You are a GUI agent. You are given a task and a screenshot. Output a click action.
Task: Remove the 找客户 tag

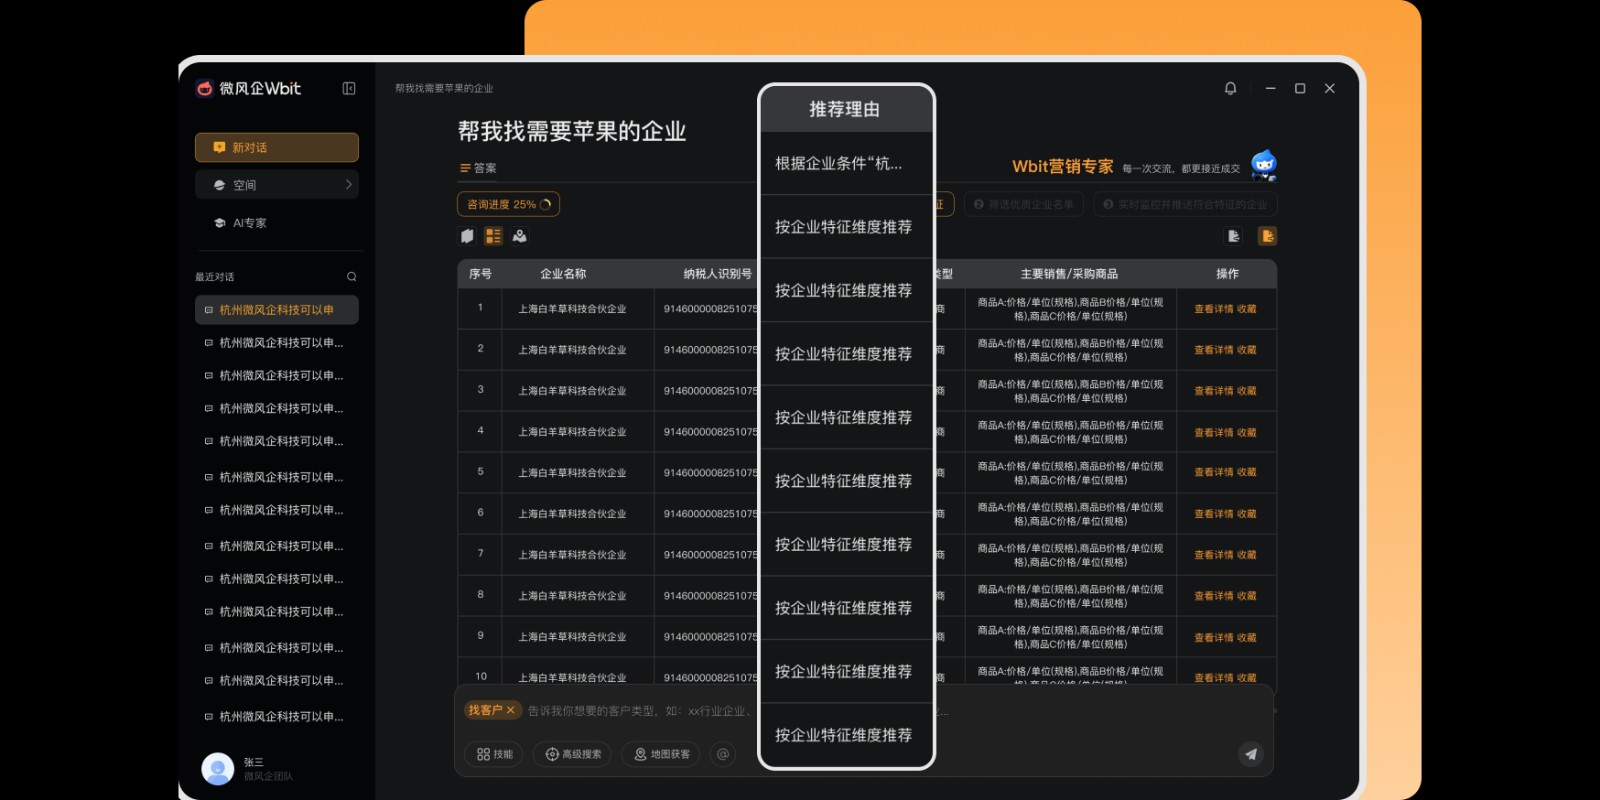[x=511, y=710]
